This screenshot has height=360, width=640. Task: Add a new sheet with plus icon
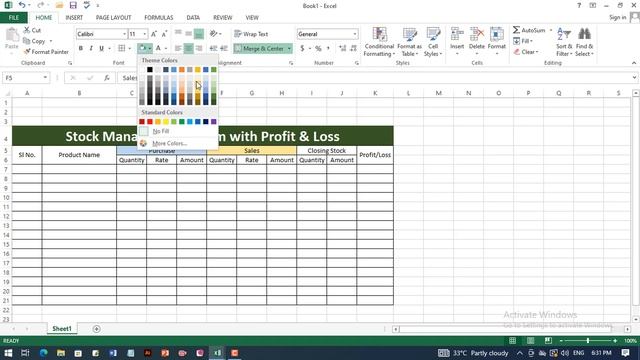pos(96,329)
